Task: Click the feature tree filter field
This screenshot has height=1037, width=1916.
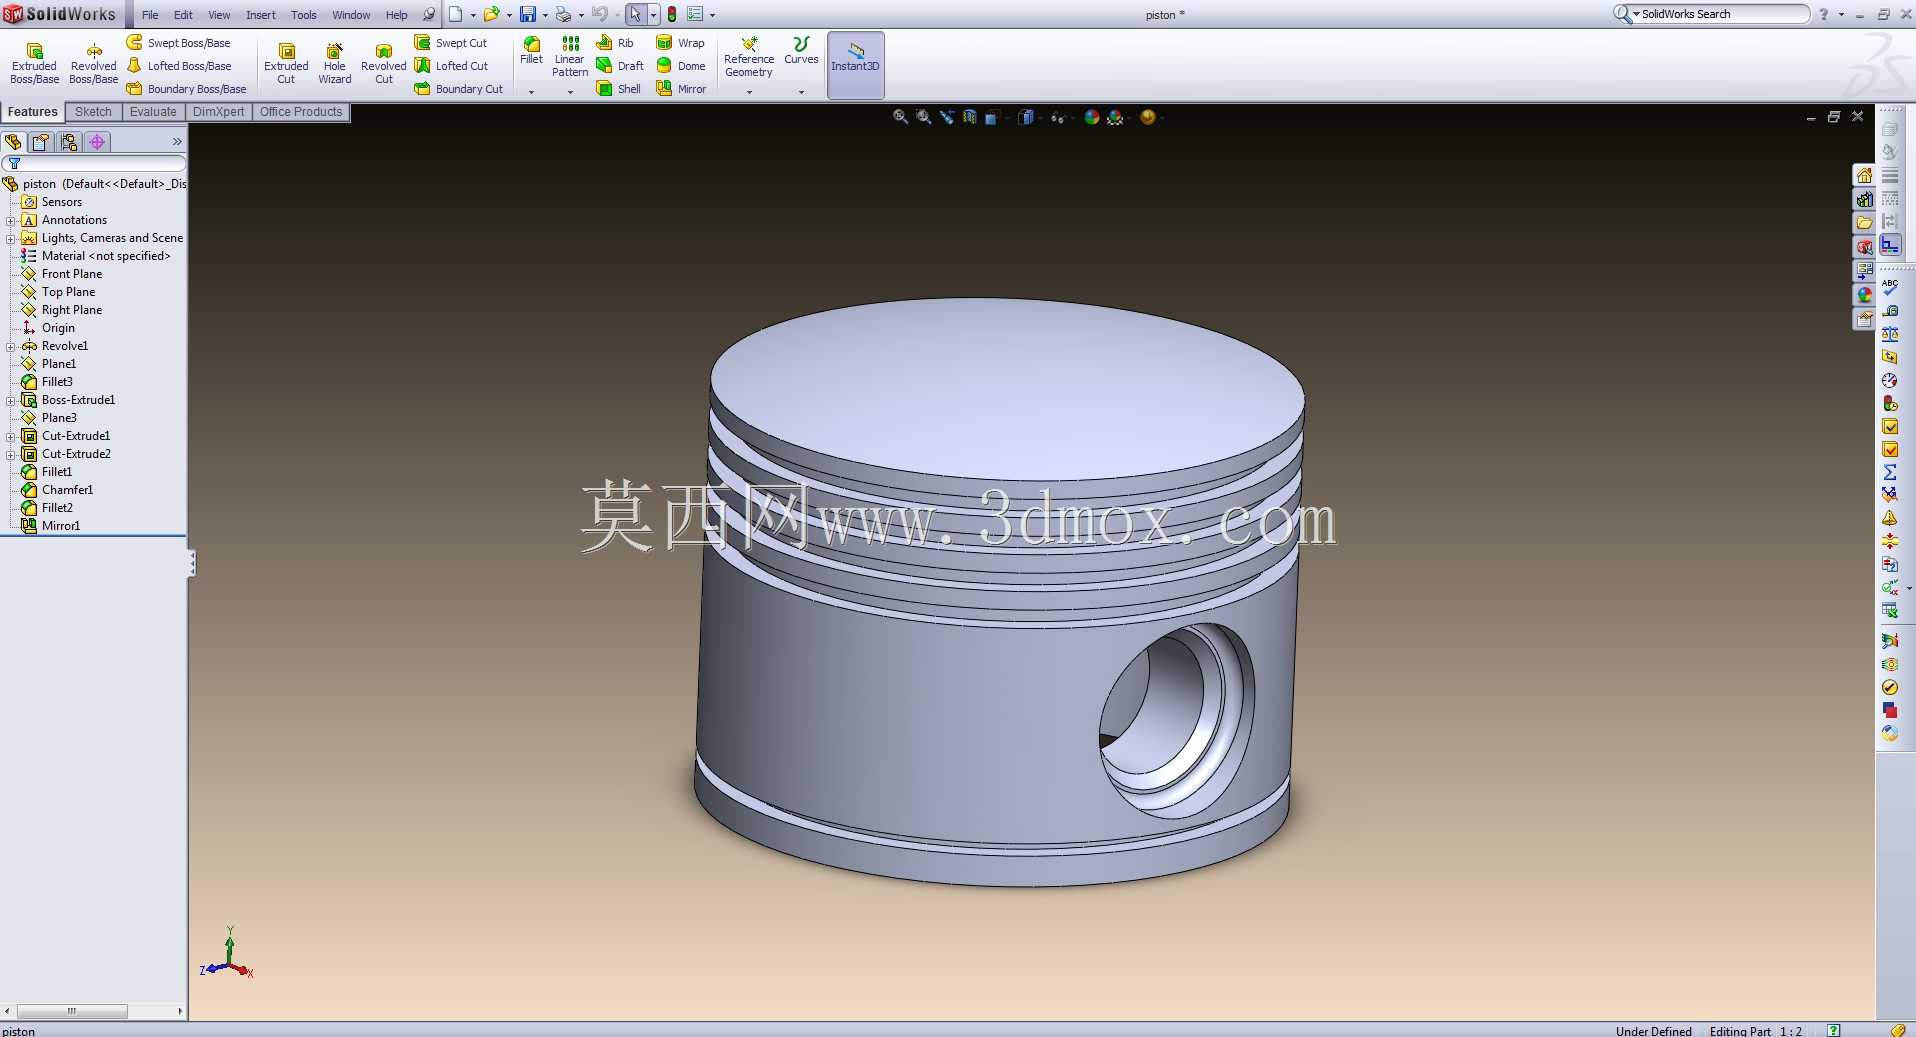Action: point(94,163)
